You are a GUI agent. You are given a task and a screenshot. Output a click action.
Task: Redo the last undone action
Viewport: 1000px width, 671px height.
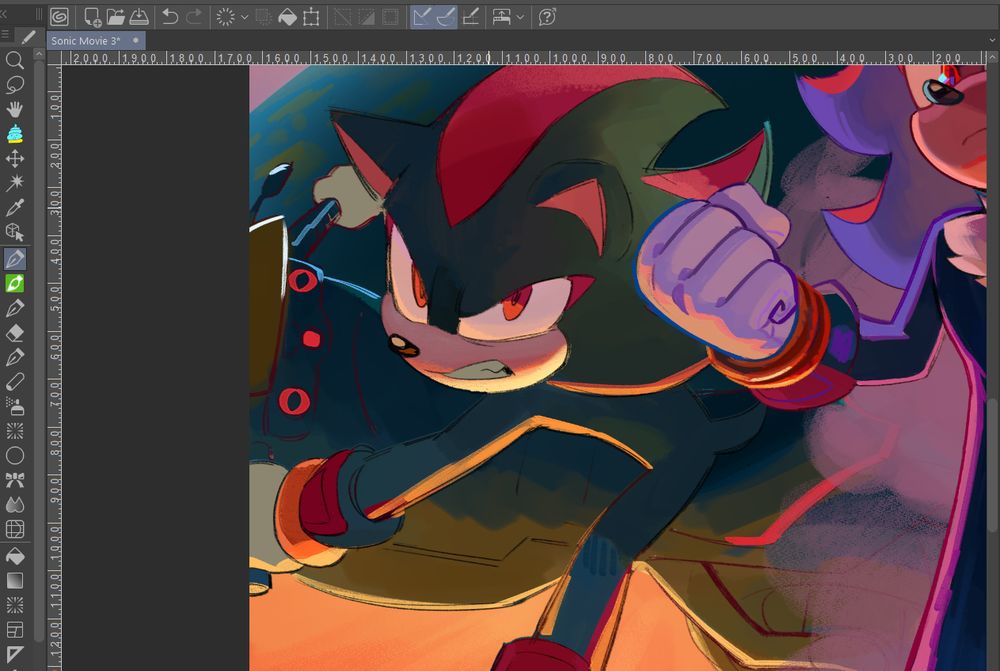click(x=194, y=17)
